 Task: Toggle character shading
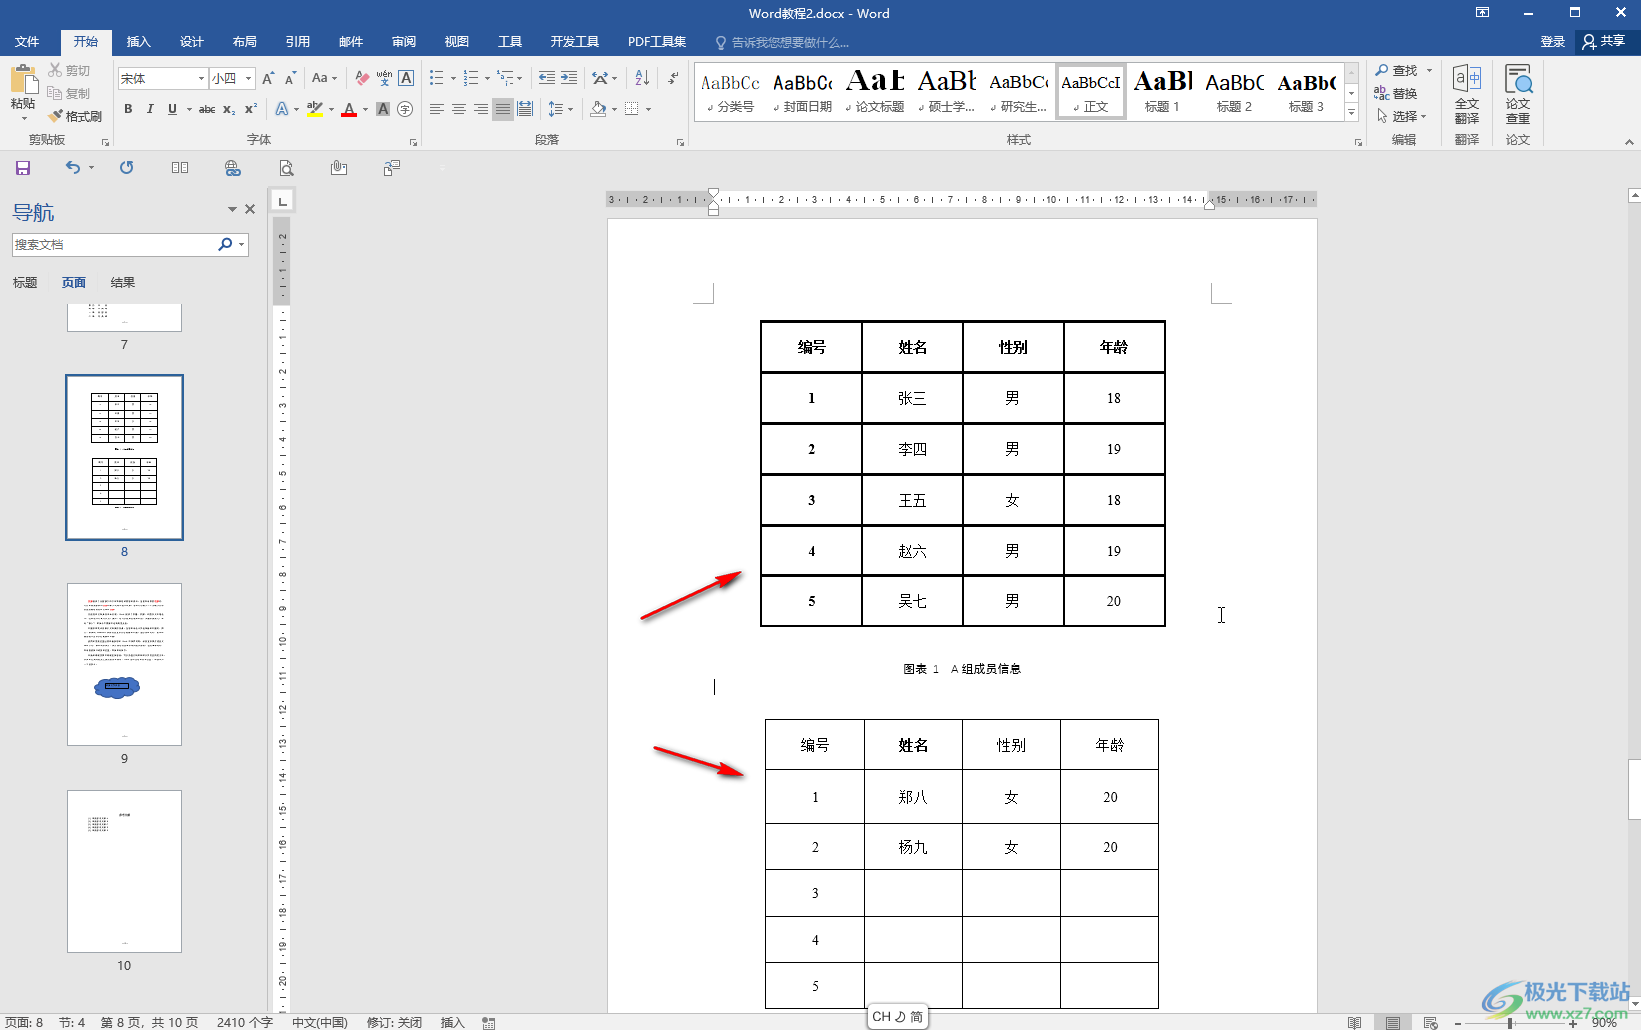tap(382, 109)
